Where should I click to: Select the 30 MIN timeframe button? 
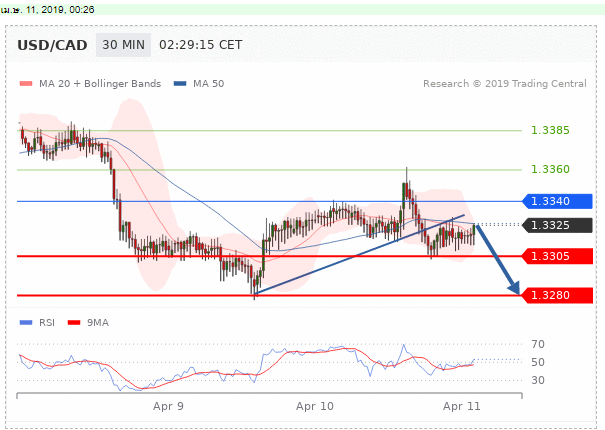[x=123, y=45]
